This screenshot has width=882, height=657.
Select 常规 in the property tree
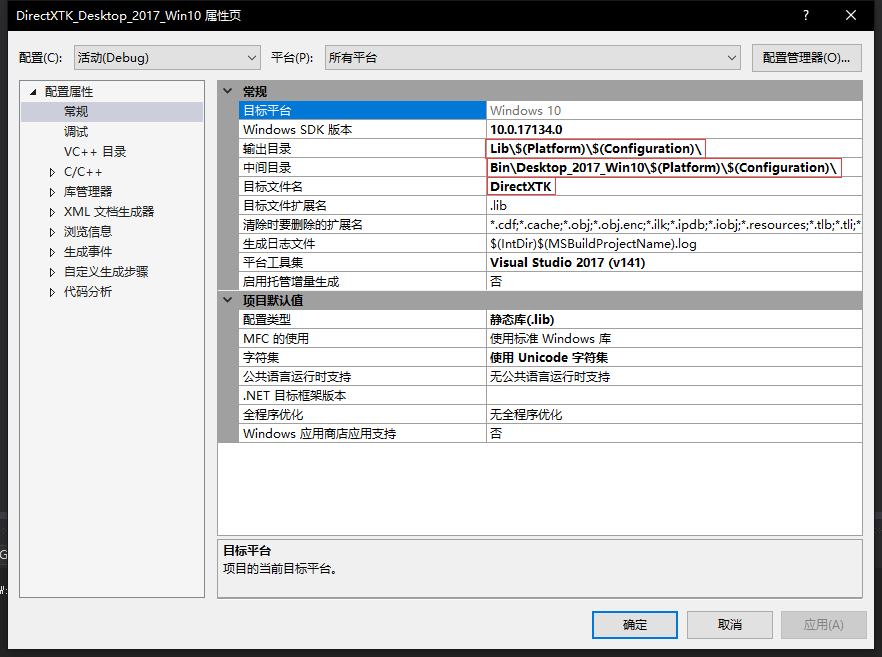click(x=76, y=111)
